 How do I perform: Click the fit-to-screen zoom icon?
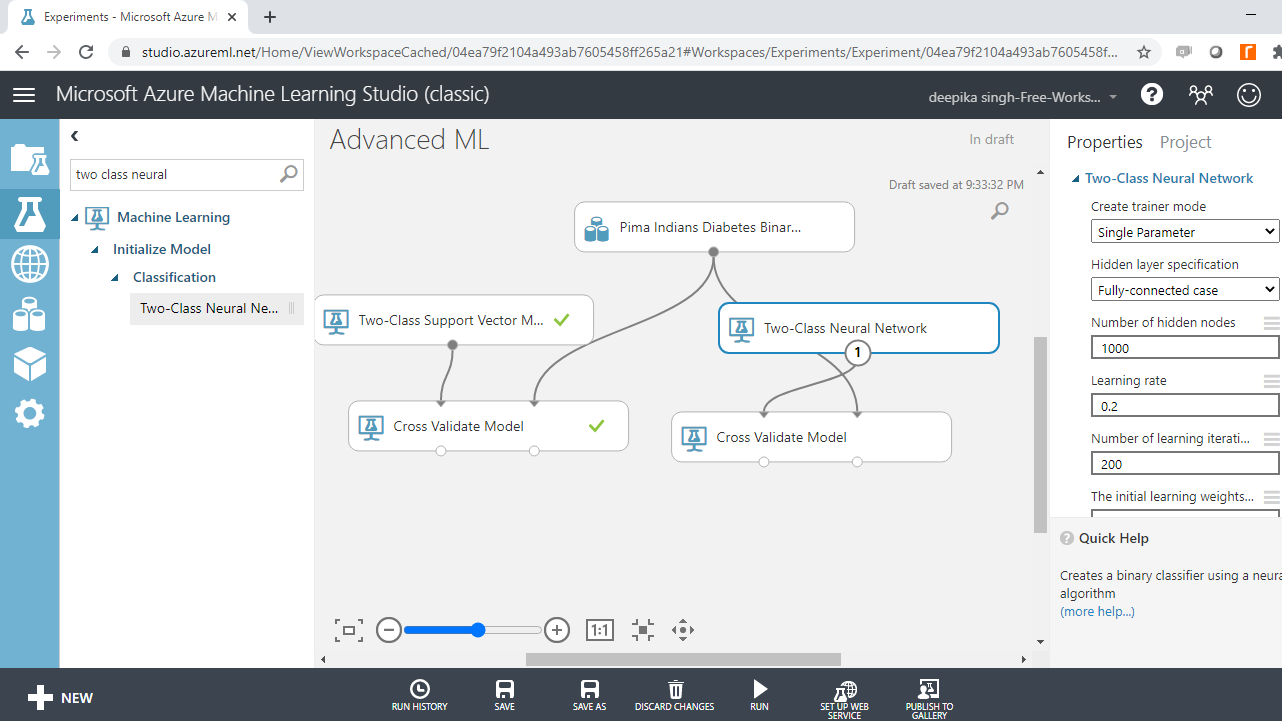[348, 630]
